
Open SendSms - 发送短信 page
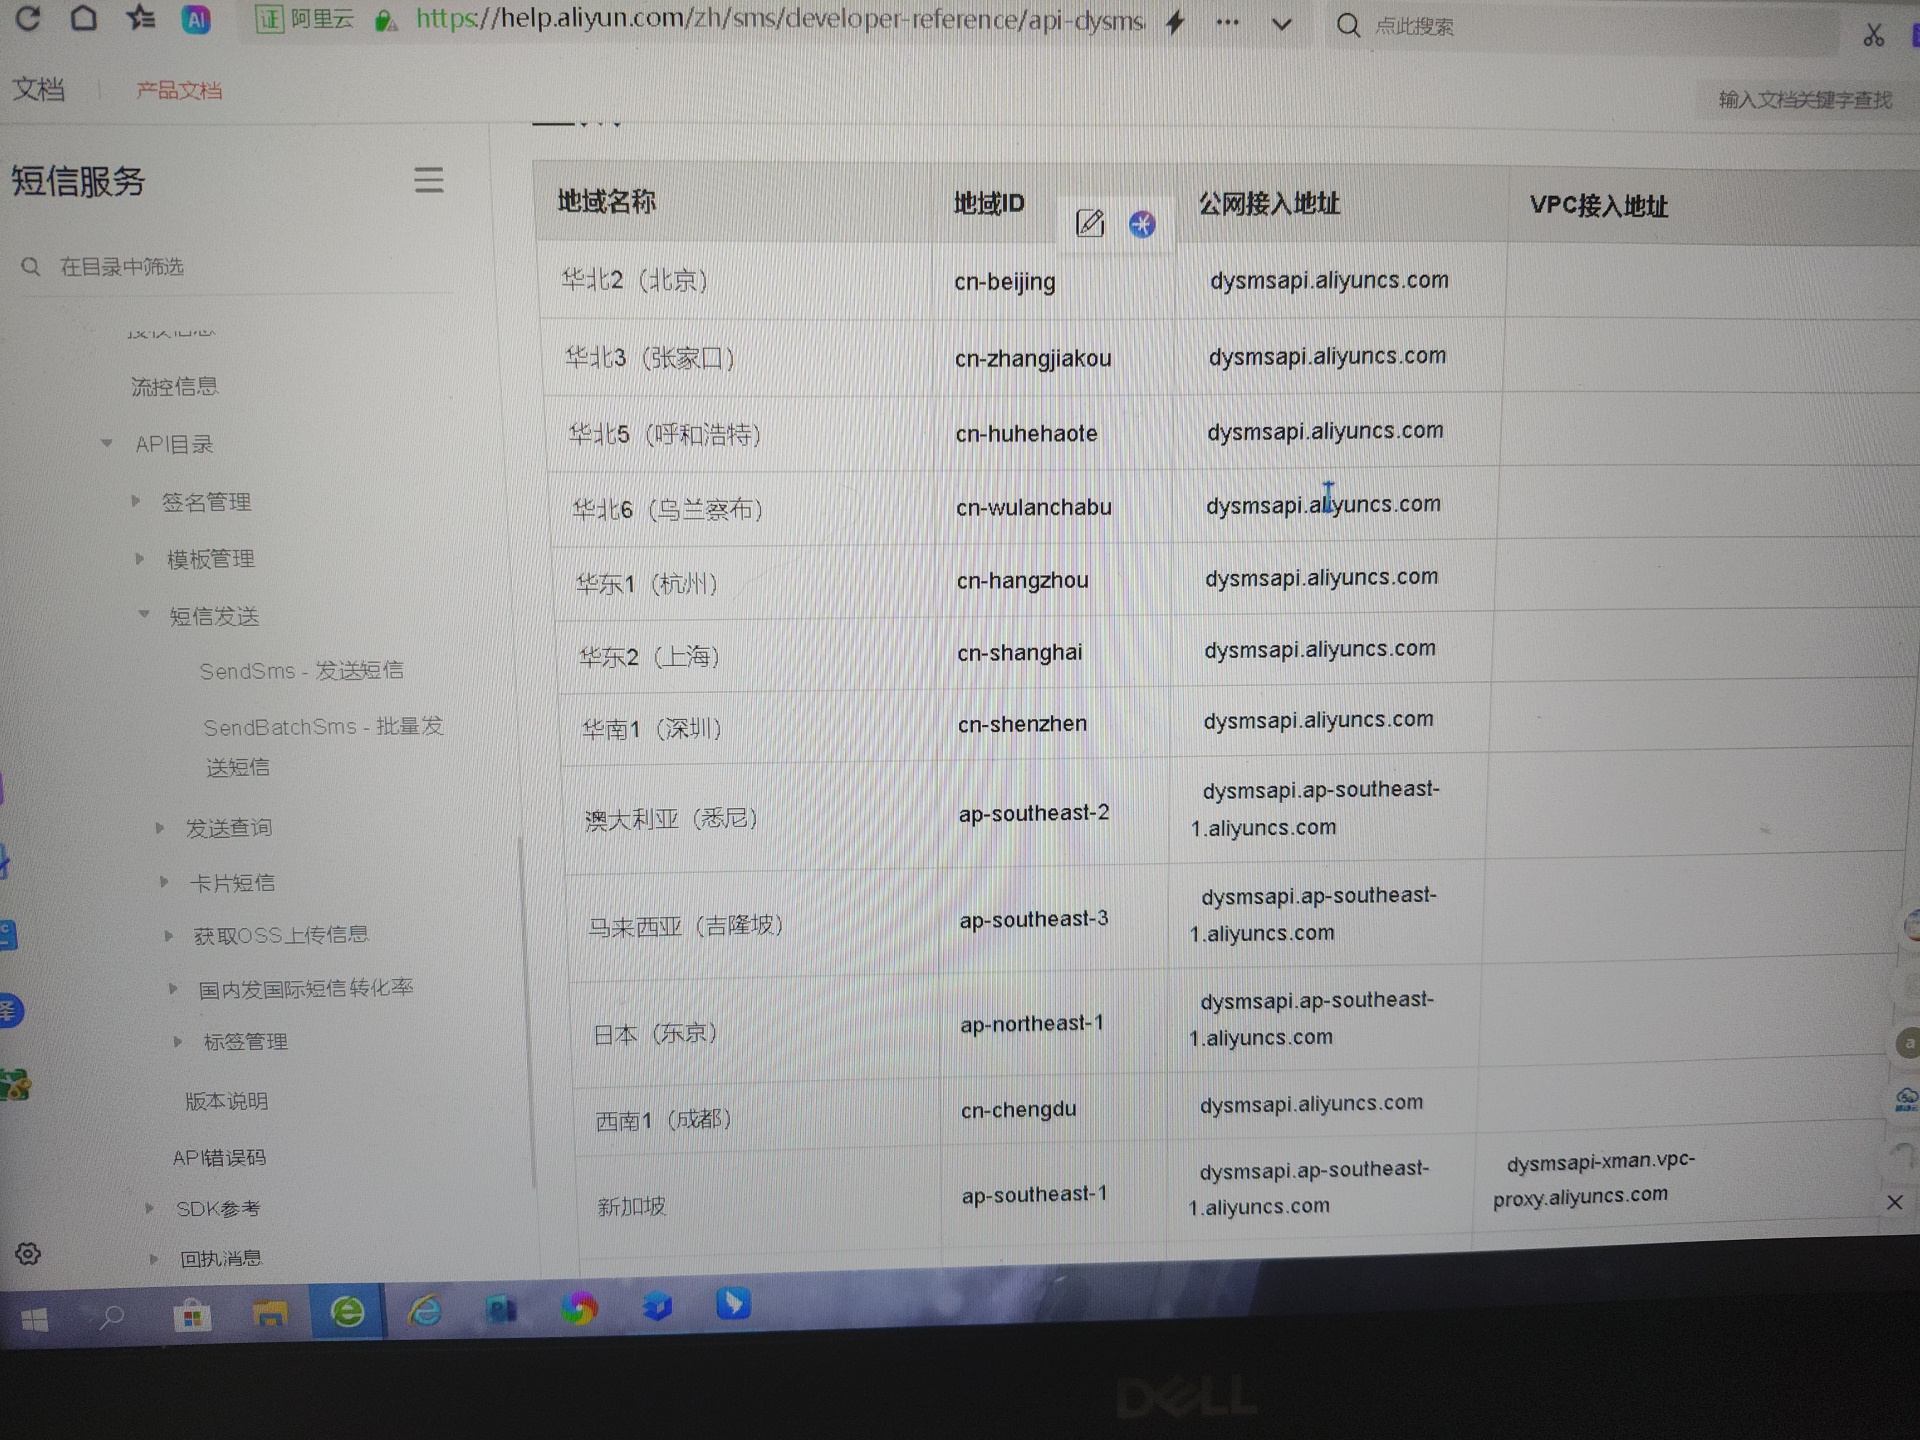point(302,671)
